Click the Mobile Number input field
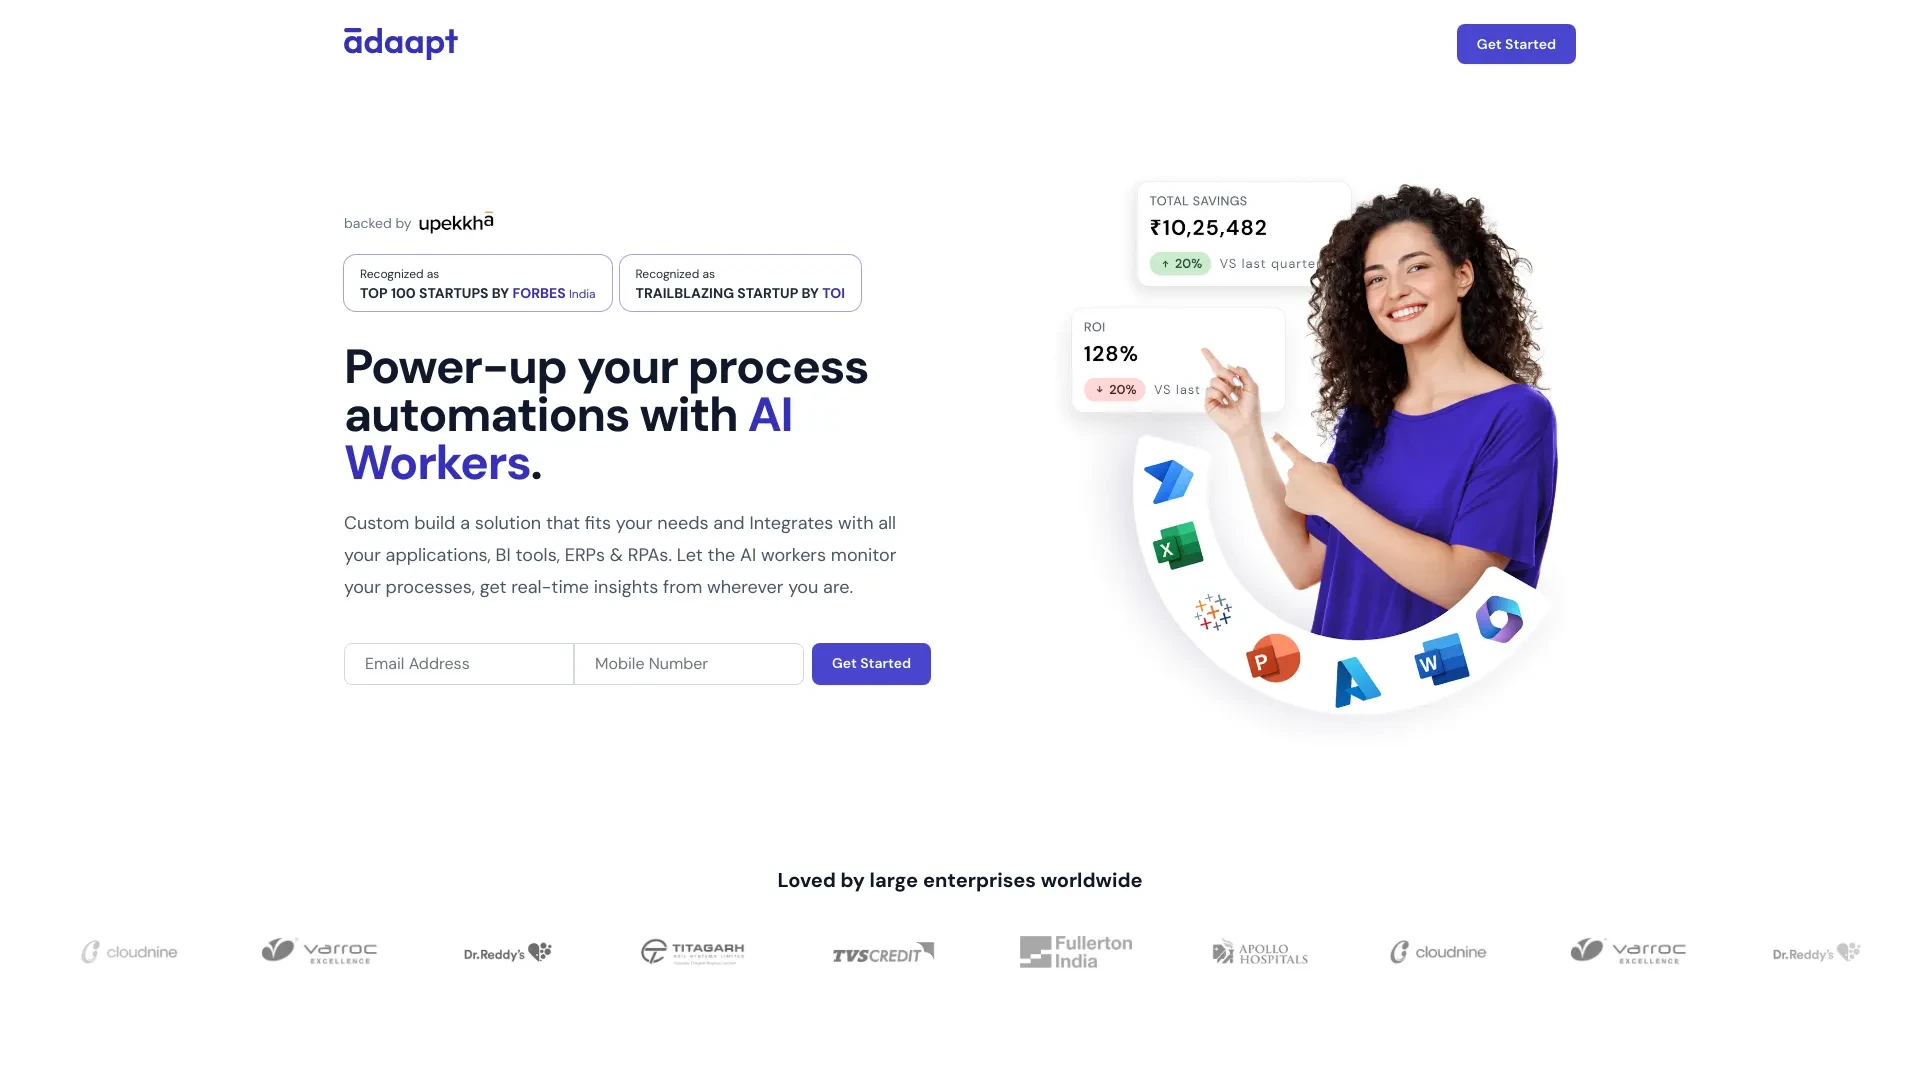The height and width of the screenshot is (1080, 1920). coord(688,663)
